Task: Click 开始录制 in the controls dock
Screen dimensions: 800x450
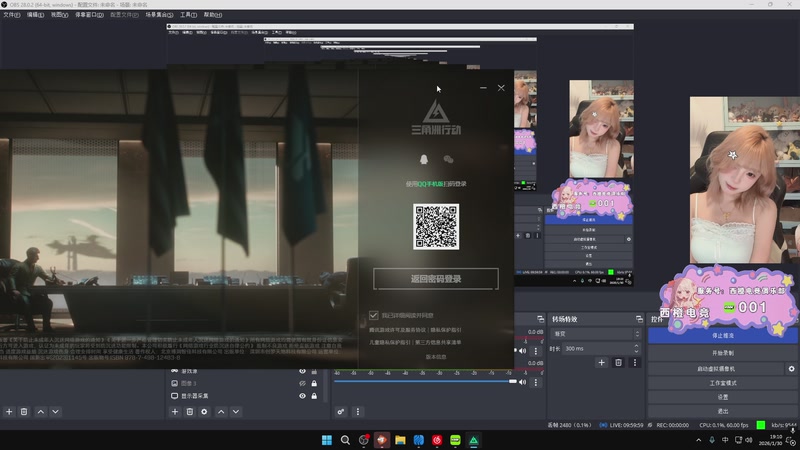Action: [722, 353]
